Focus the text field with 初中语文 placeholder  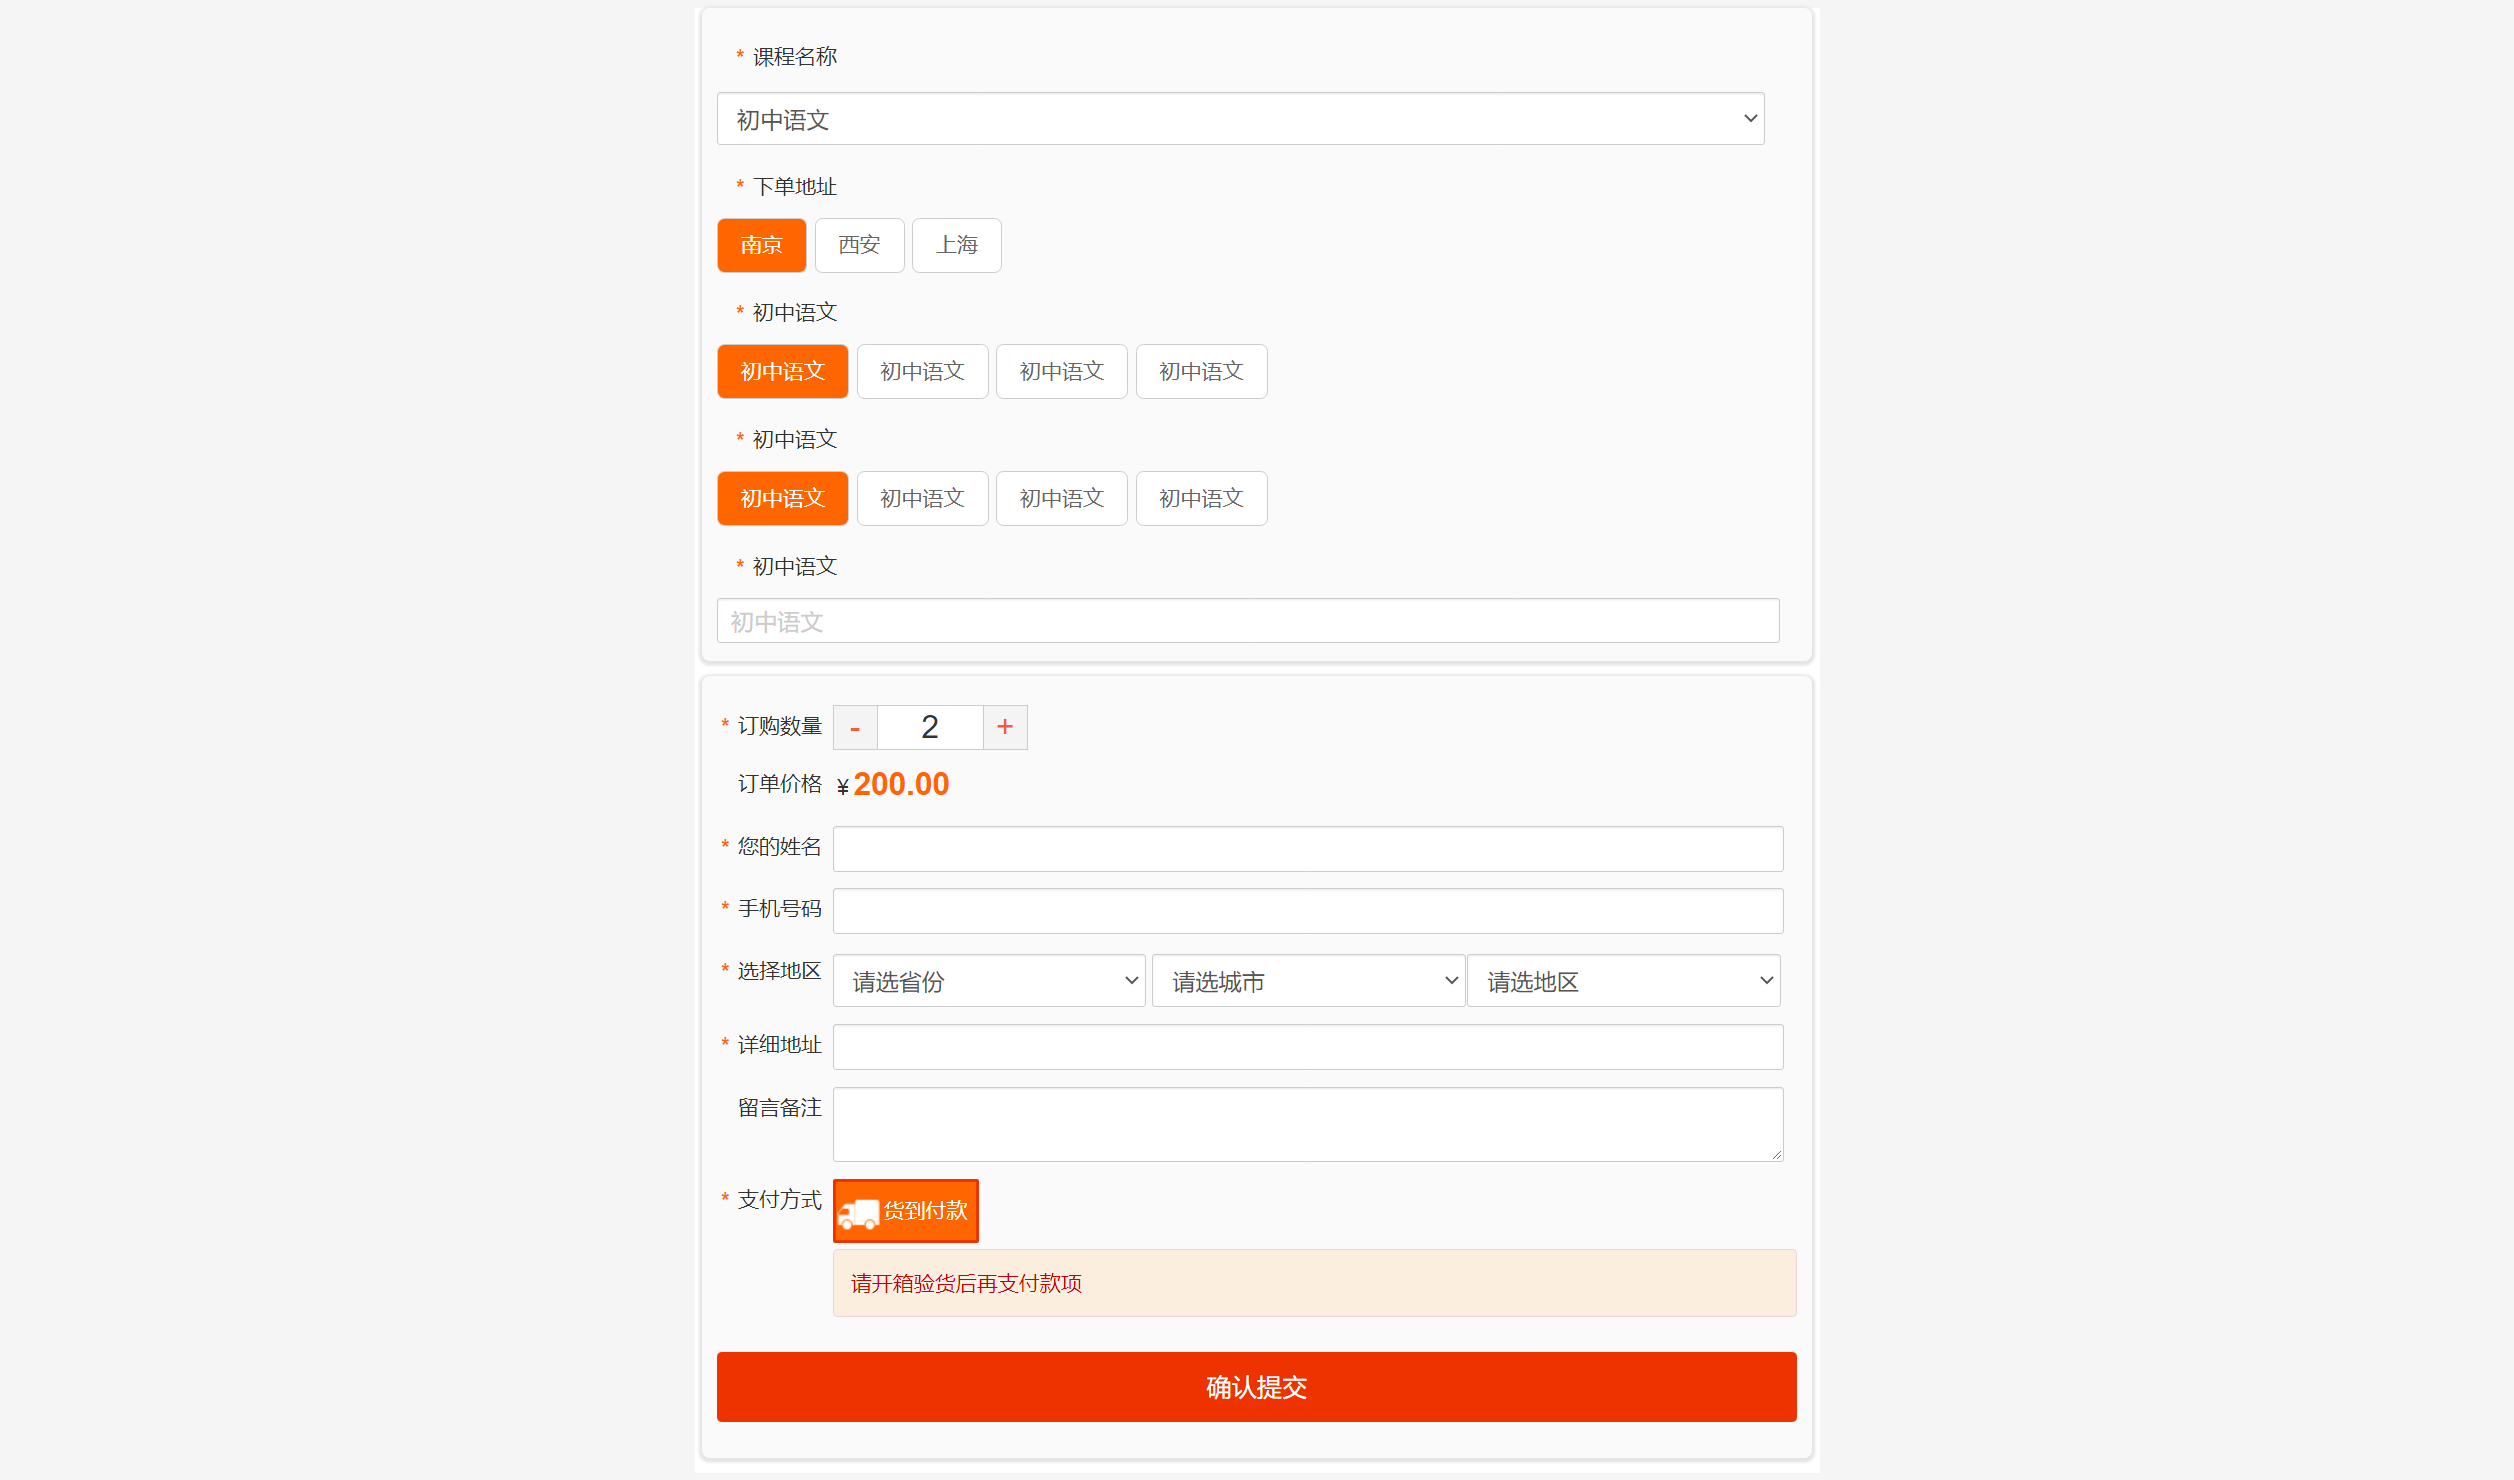click(x=1247, y=621)
